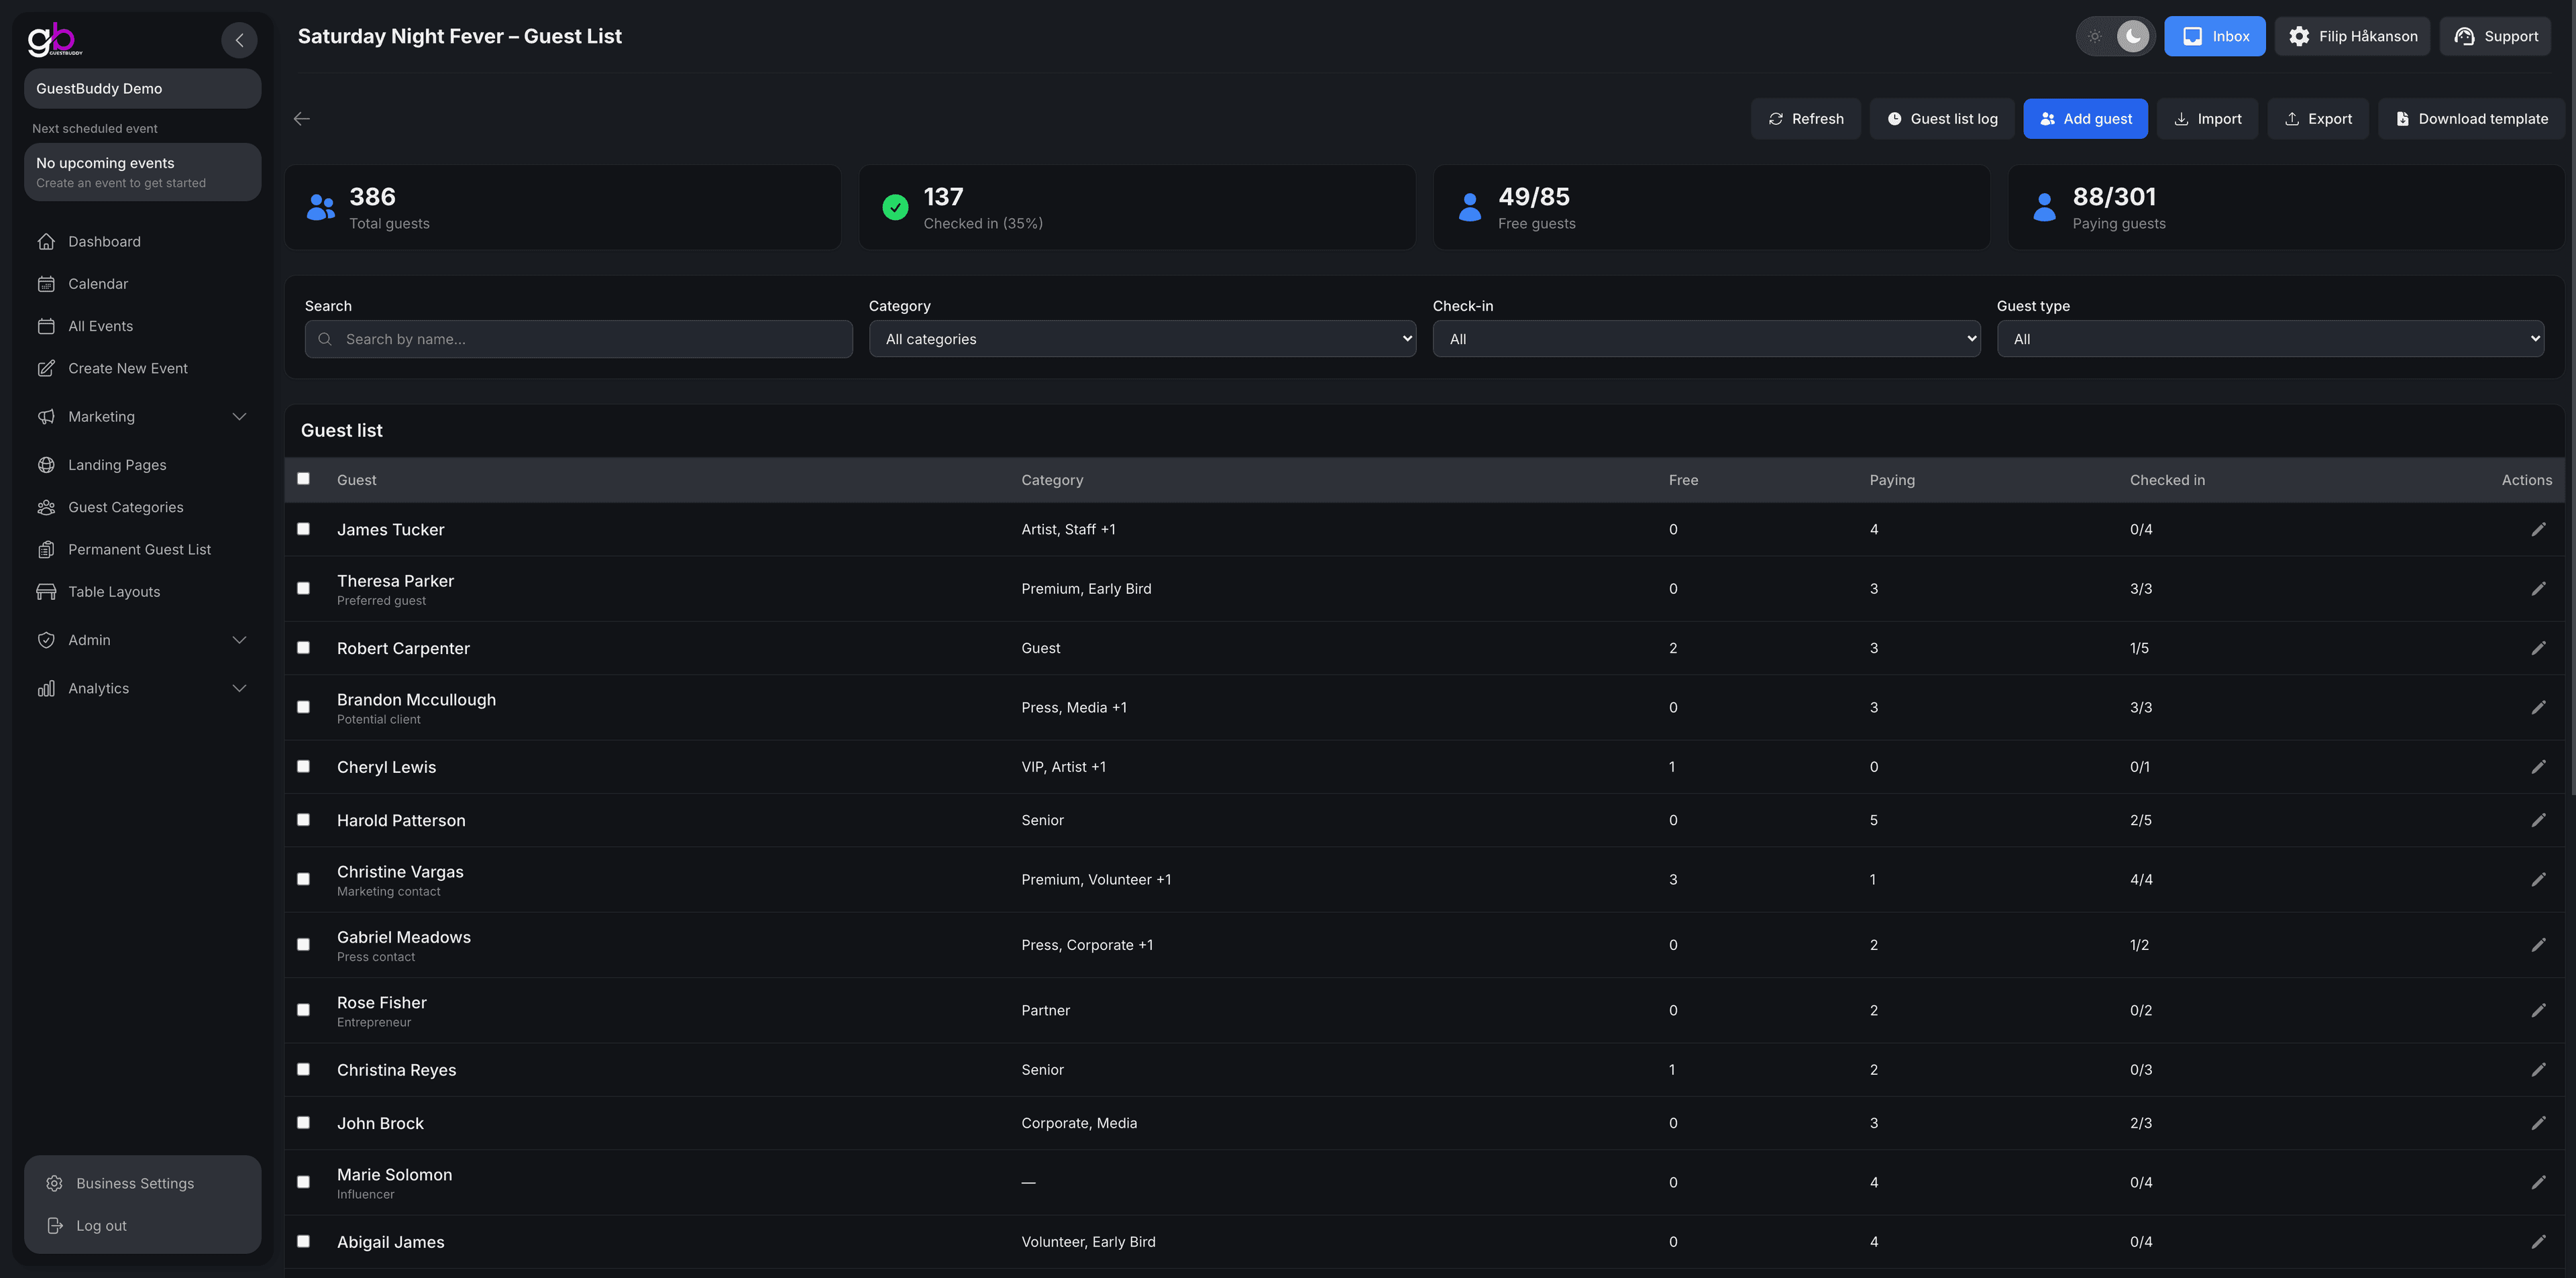The height and width of the screenshot is (1278, 2576).
Task: Collapse the sidebar with the chevron button
Action: [239, 40]
